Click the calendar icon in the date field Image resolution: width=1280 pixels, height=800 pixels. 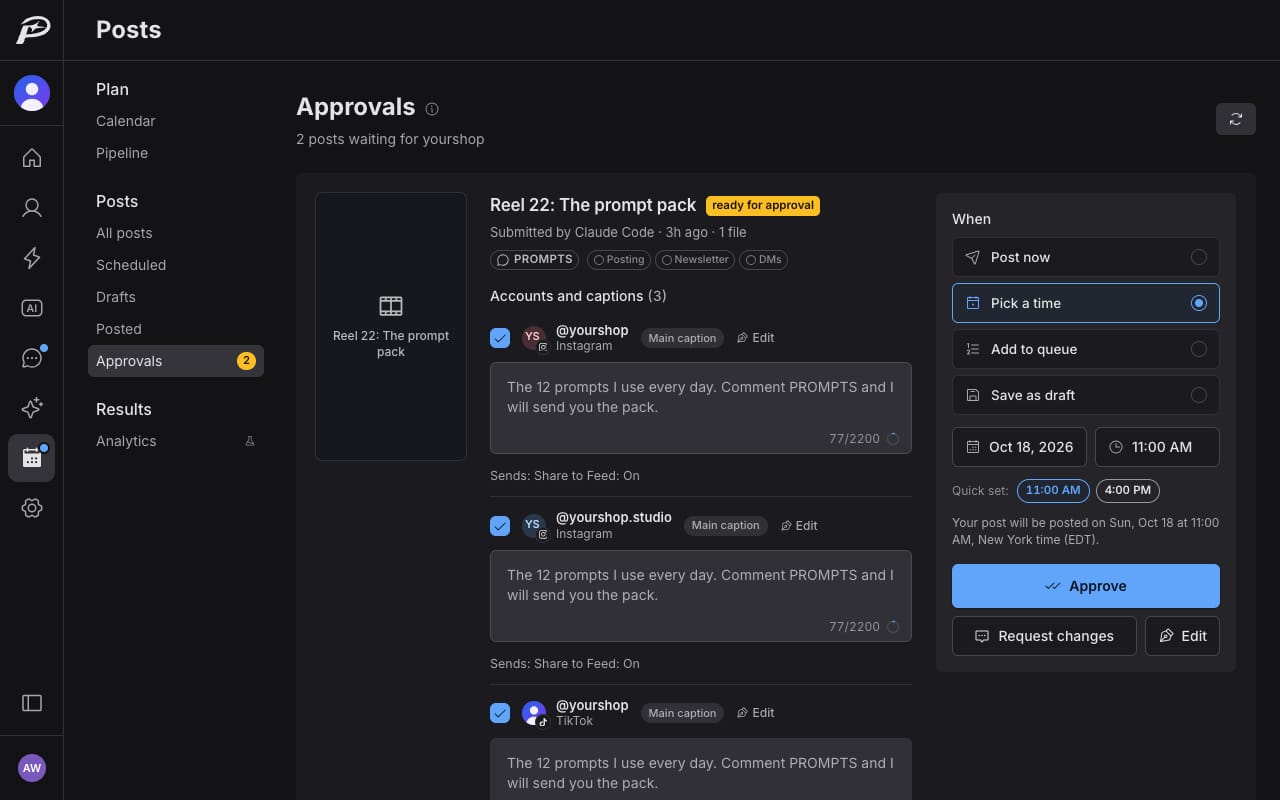(x=973, y=447)
